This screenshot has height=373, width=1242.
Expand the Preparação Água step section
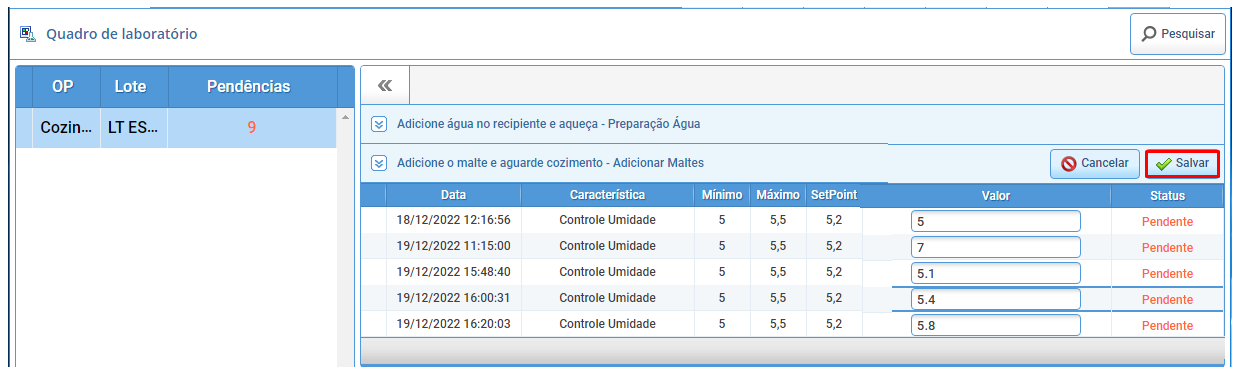click(x=379, y=124)
